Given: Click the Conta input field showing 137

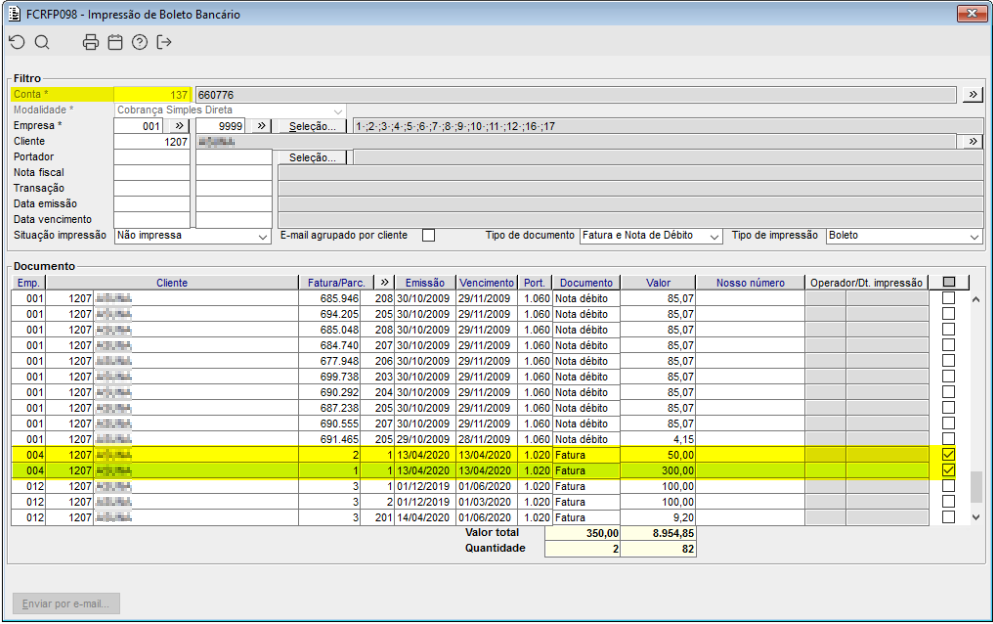Looking at the screenshot, I should click(152, 94).
